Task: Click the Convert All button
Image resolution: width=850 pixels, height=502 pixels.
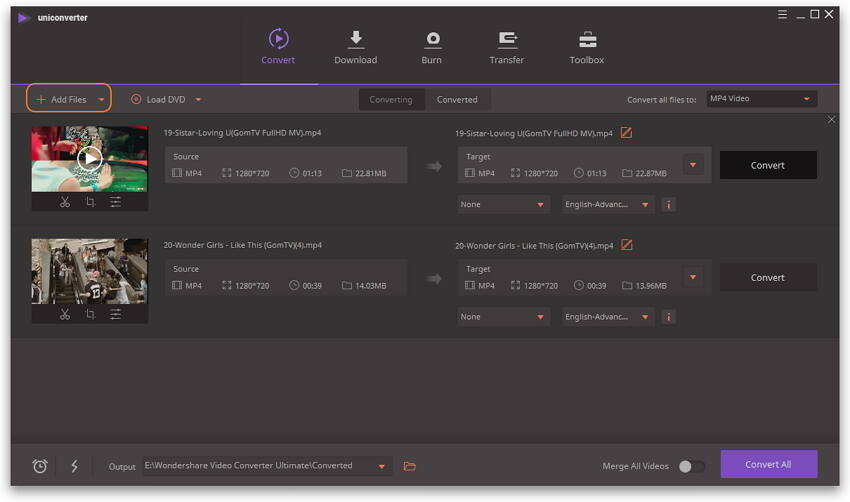Action: click(769, 464)
